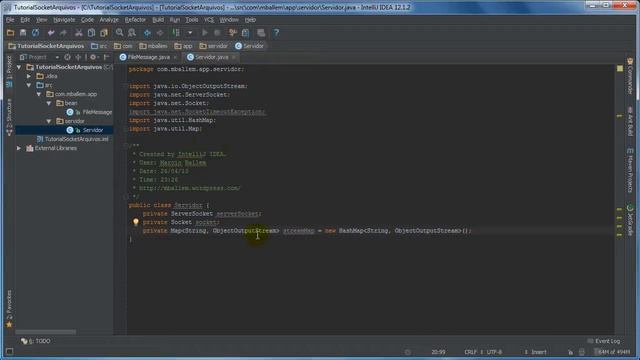Click the Help question mark icon
The height and width of the screenshot is (360, 640).
tap(276, 33)
